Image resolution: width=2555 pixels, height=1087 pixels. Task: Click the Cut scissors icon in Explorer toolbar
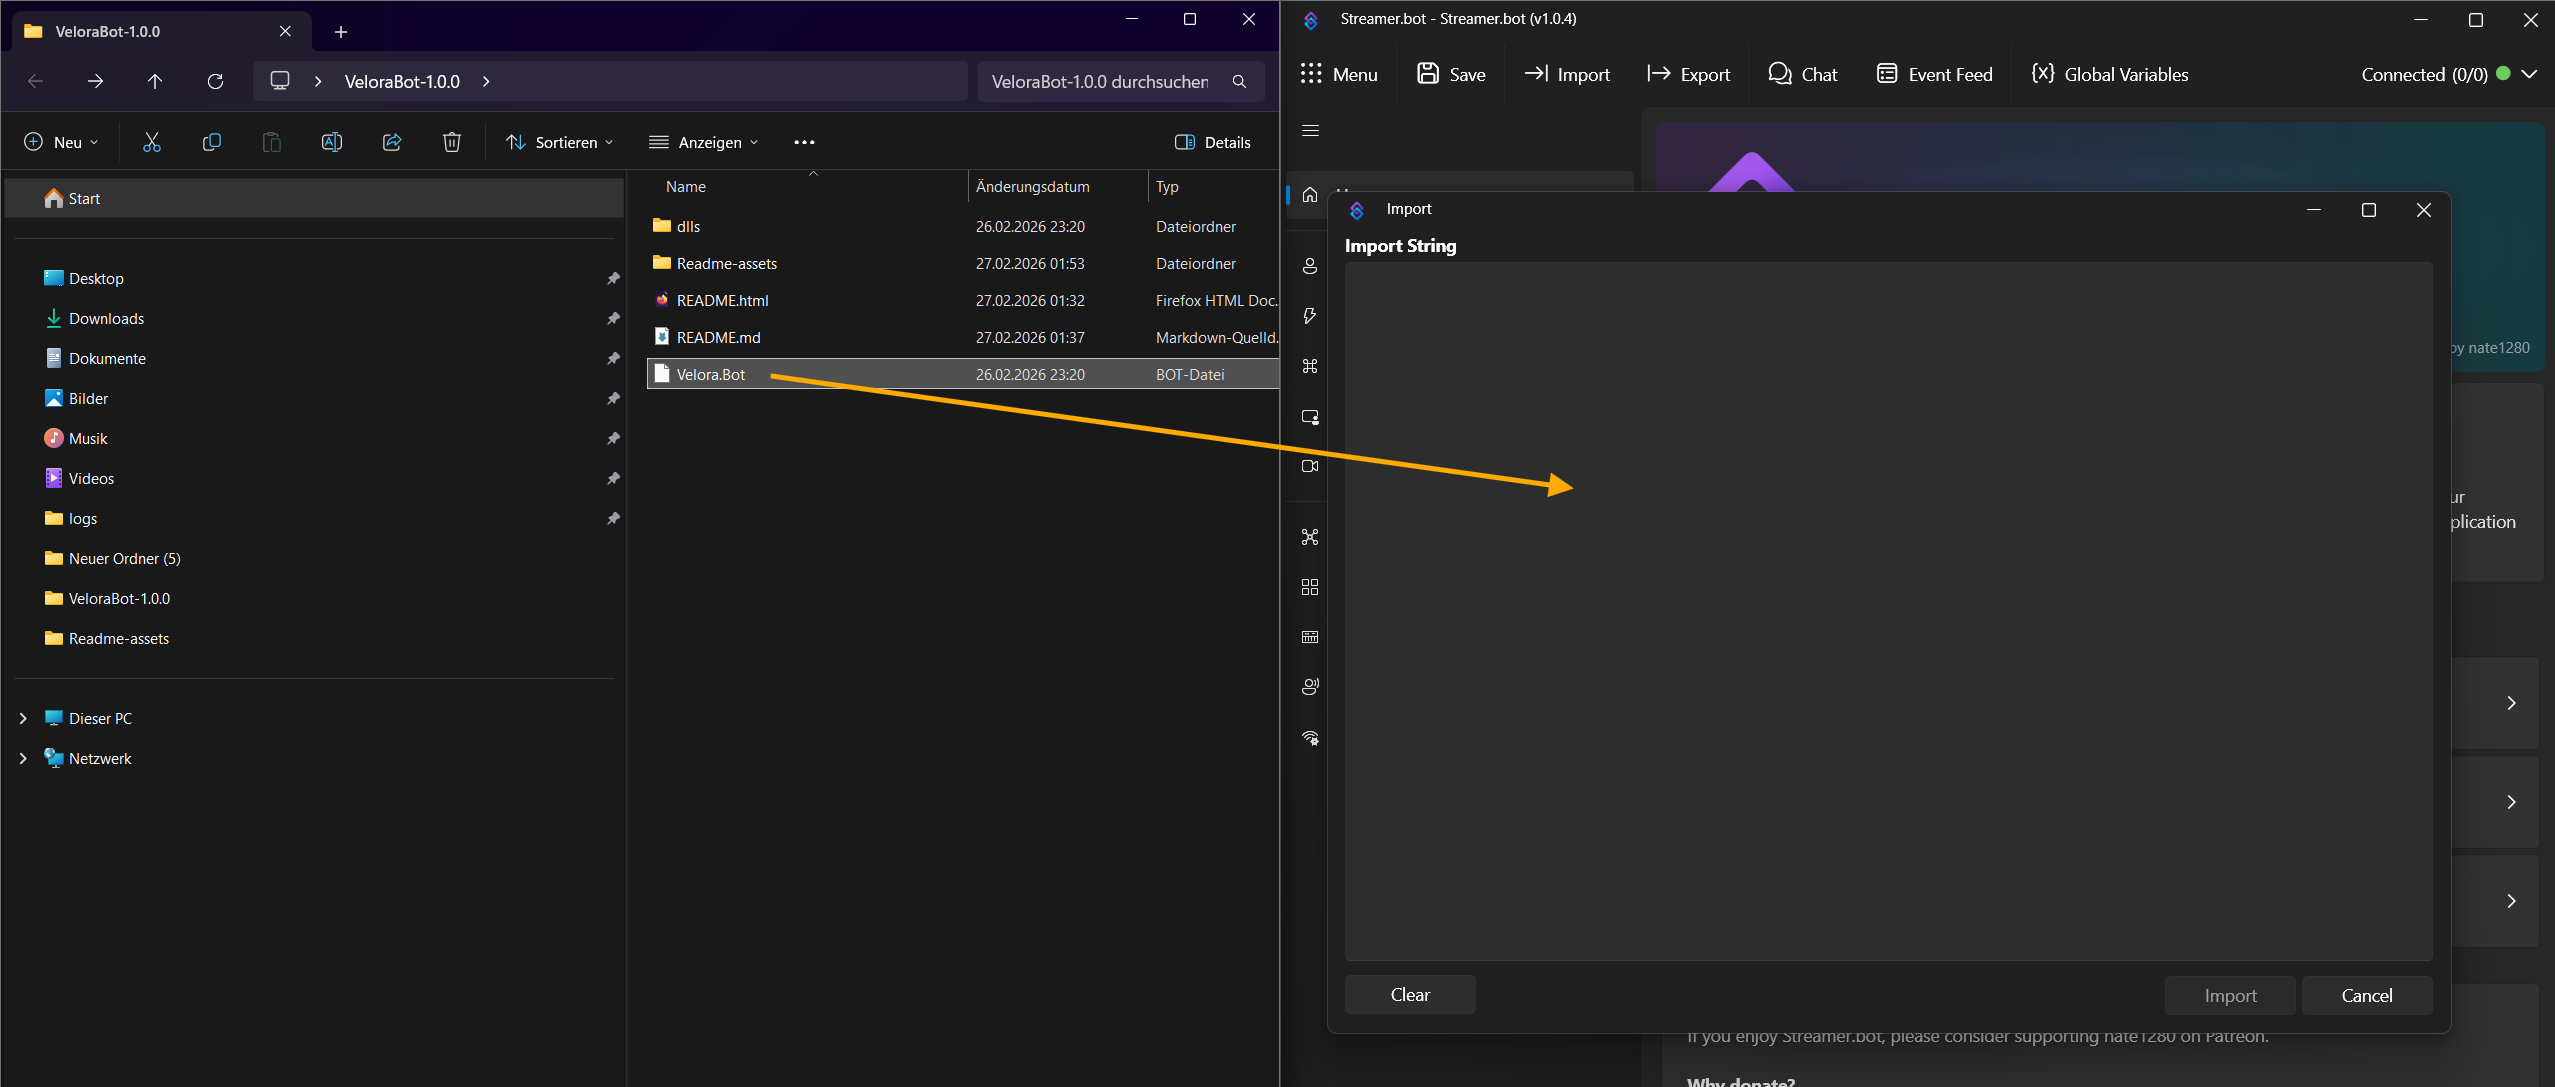152,142
